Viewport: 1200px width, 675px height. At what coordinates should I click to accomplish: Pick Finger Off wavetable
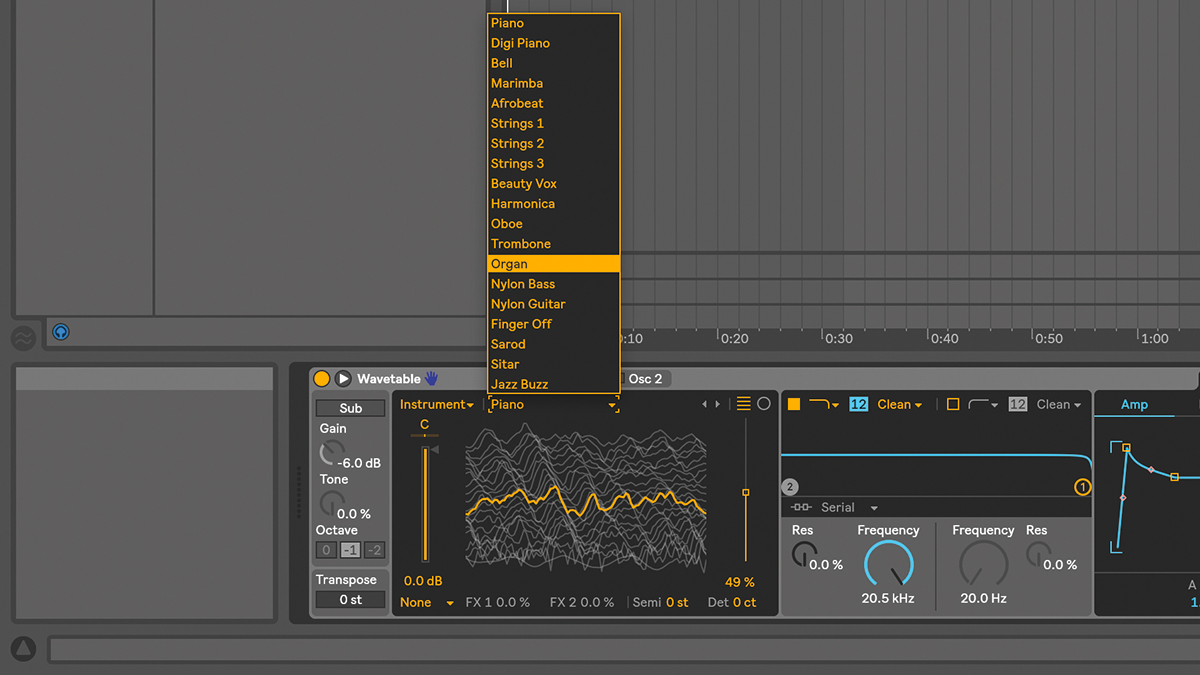coord(554,324)
